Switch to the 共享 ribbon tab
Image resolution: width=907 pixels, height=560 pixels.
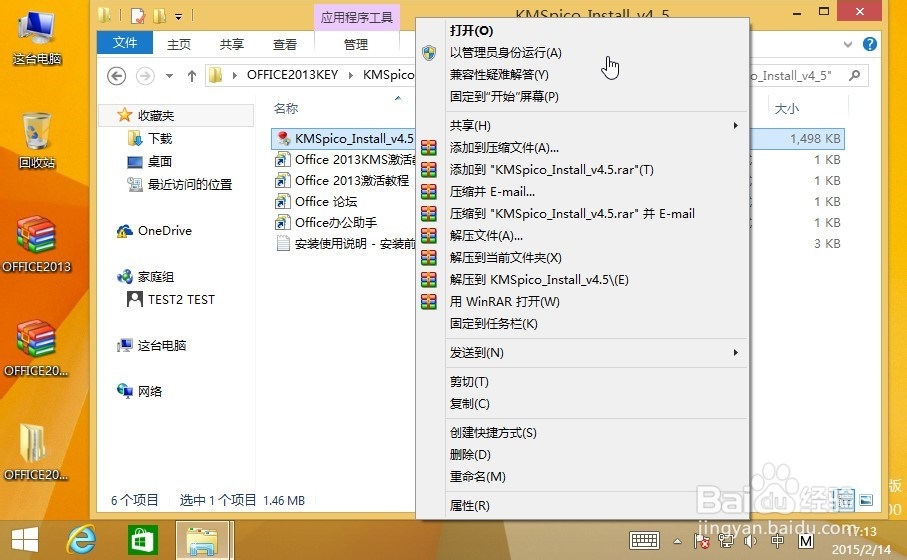[x=232, y=44]
